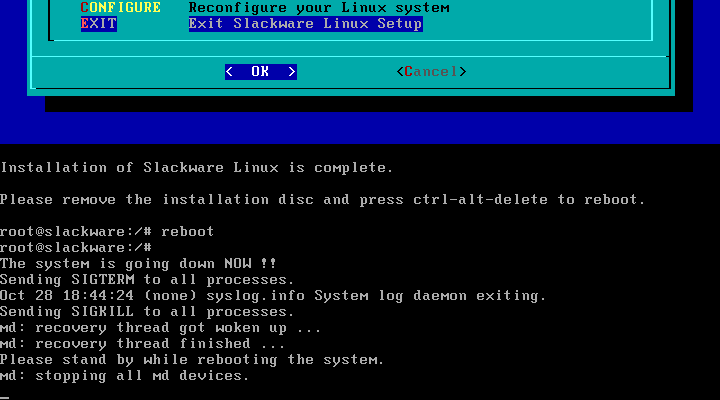Click 'md: recovery thread finished ...' line
The width and height of the screenshot is (720, 400).
pyautogui.click(x=142, y=344)
